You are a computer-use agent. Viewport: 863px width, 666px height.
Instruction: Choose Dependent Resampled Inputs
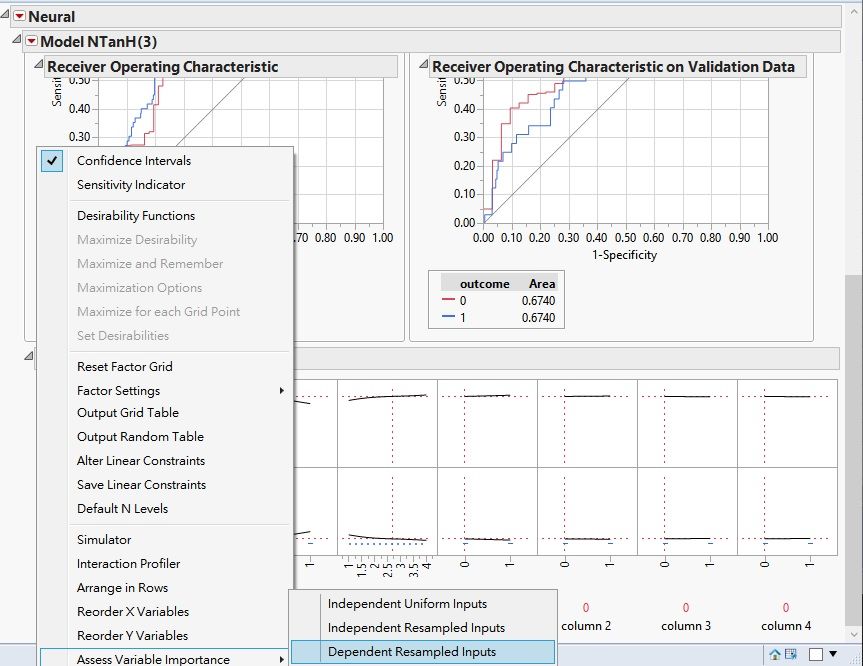coord(423,652)
